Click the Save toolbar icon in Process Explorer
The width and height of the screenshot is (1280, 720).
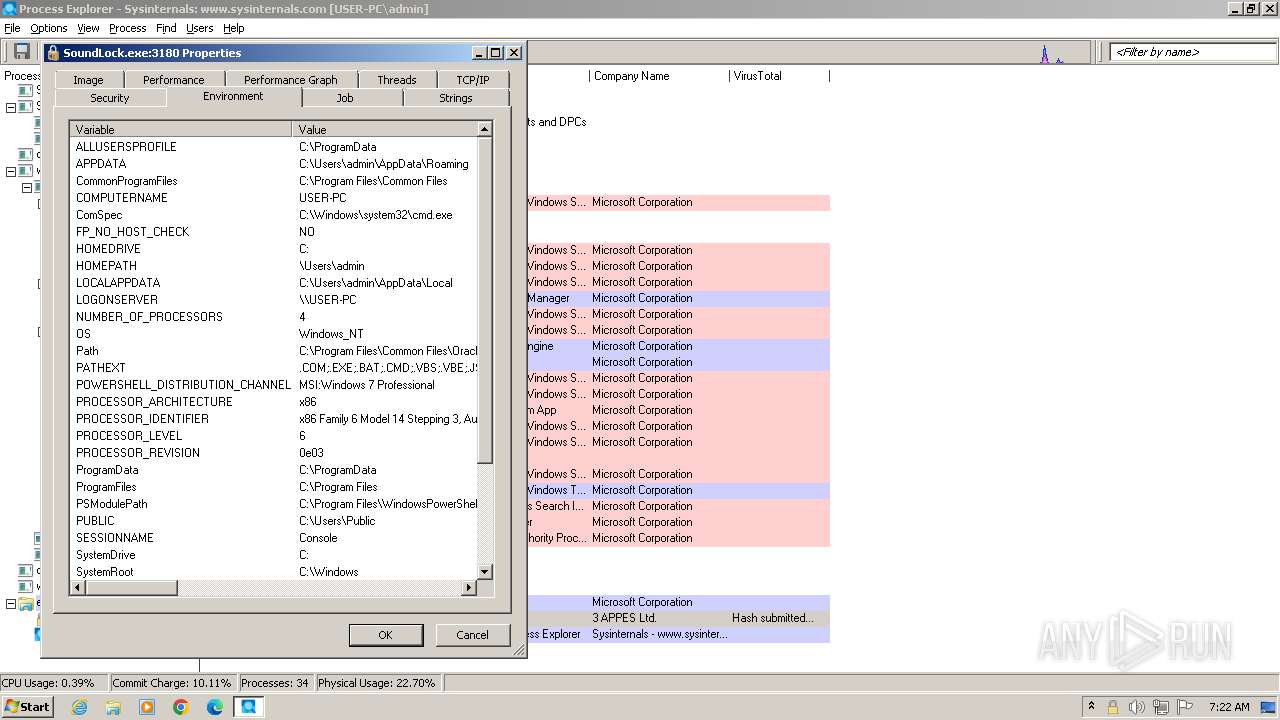(x=21, y=52)
